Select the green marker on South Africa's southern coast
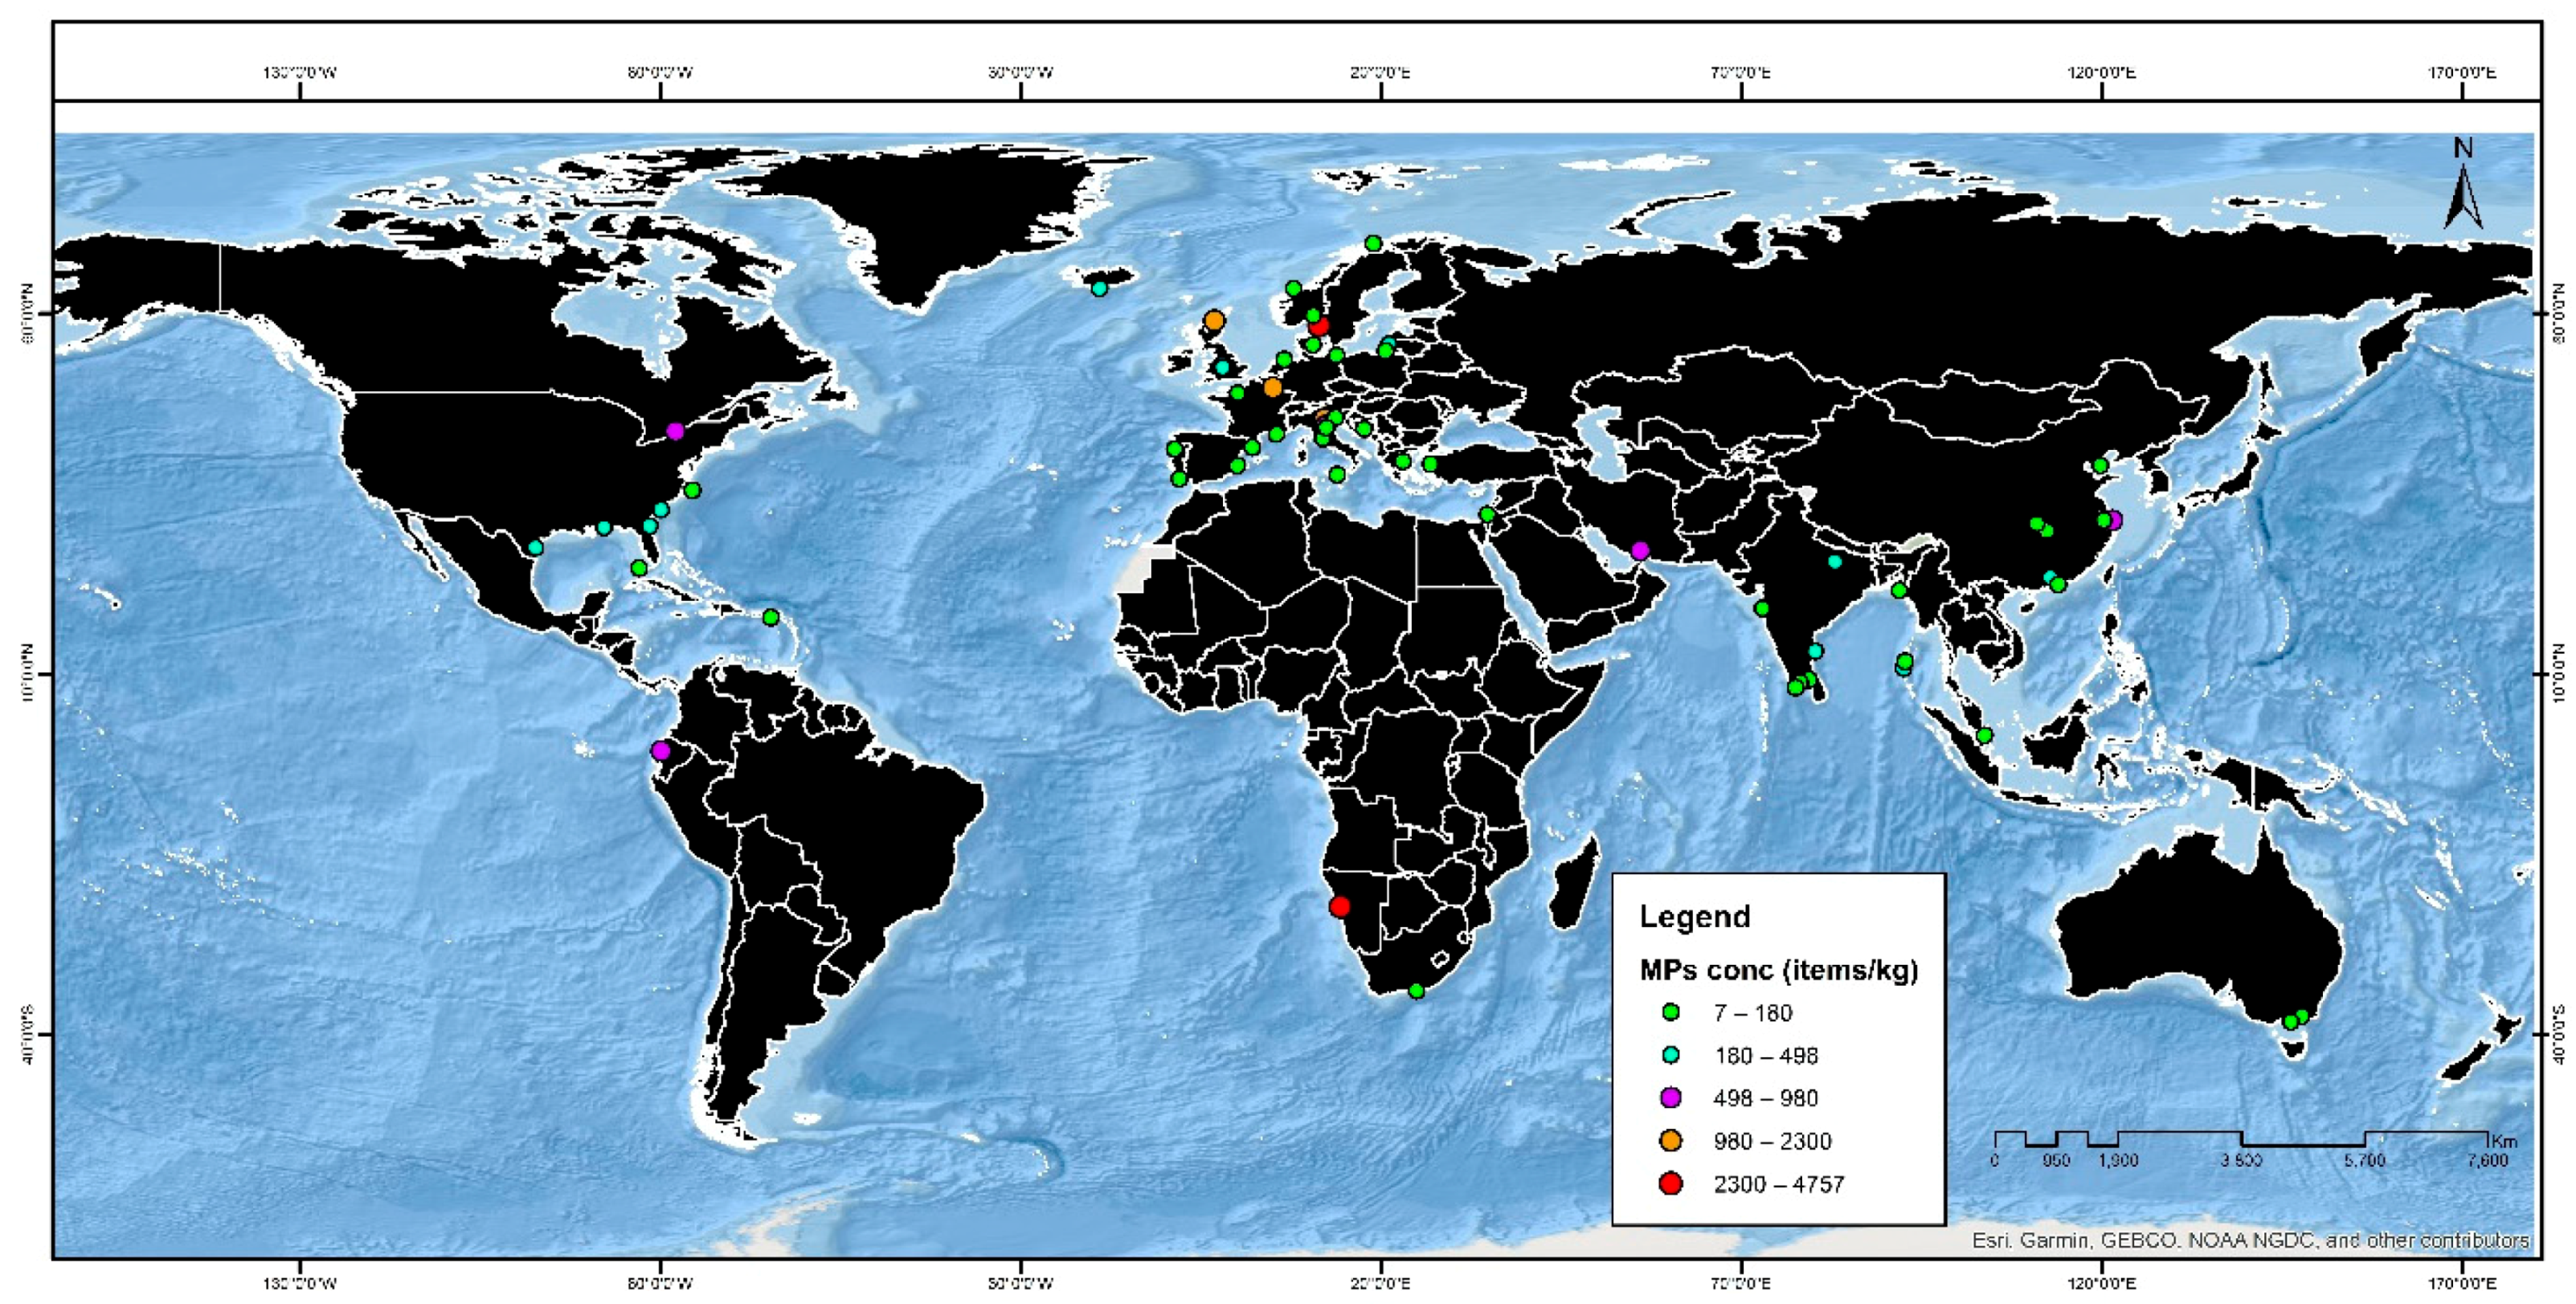 [1416, 991]
